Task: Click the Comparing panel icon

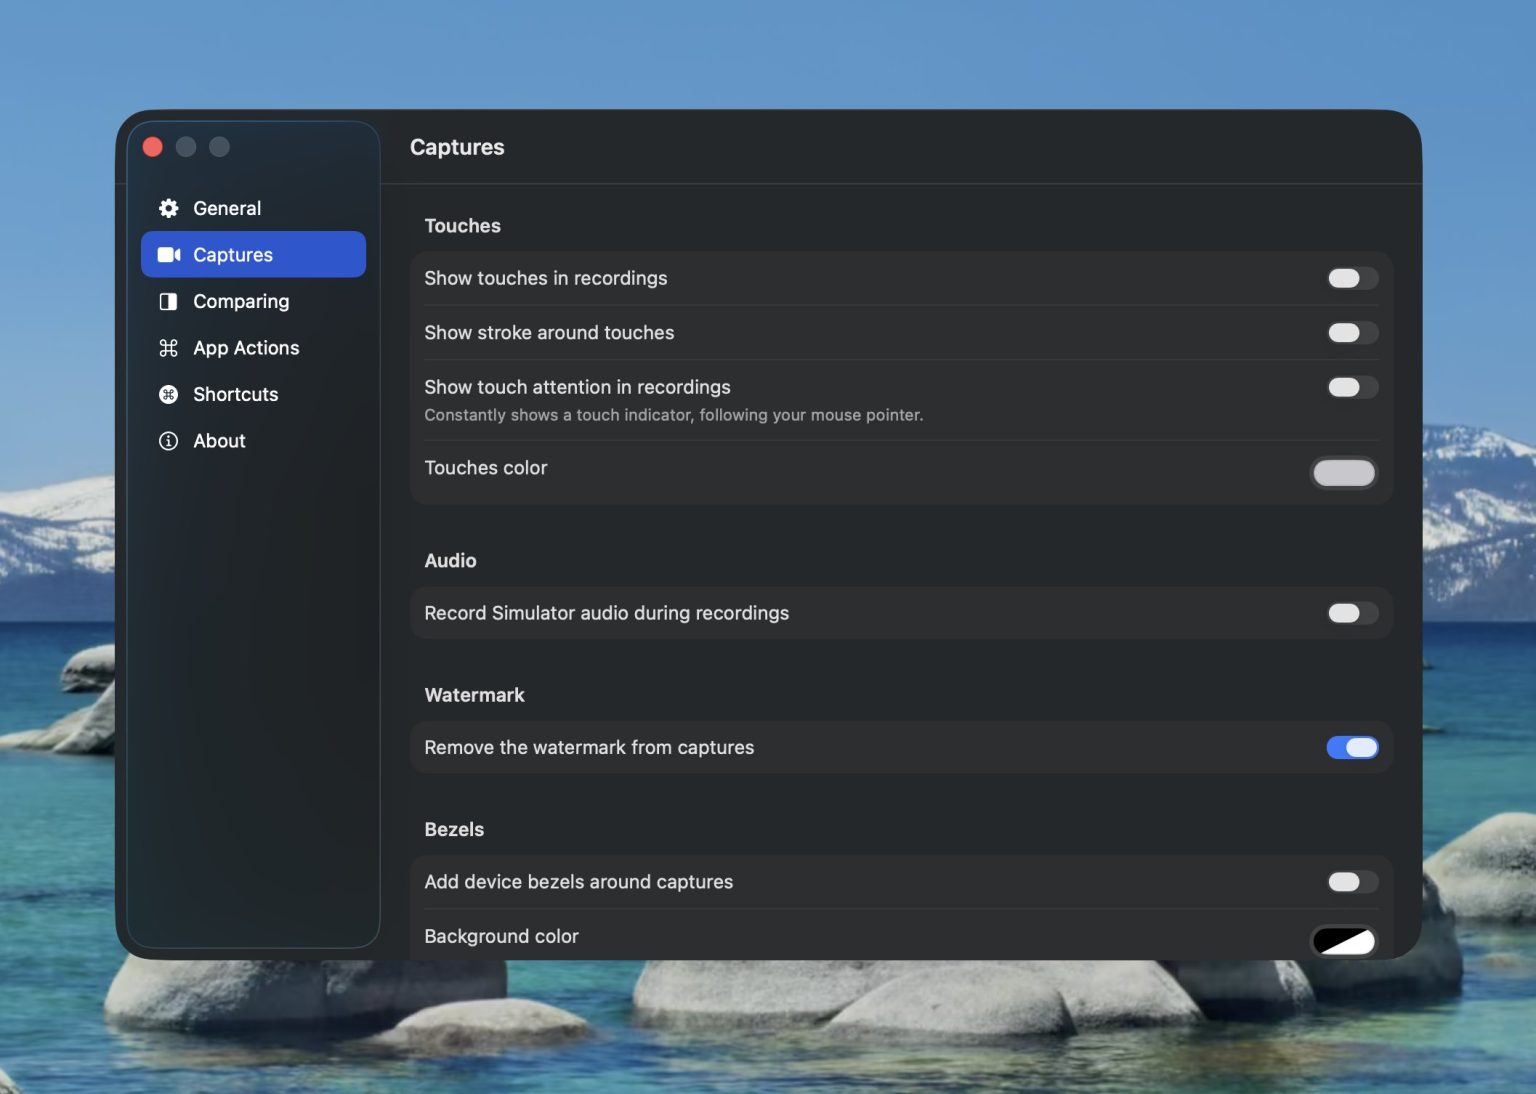Action: click(x=168, y=301)
